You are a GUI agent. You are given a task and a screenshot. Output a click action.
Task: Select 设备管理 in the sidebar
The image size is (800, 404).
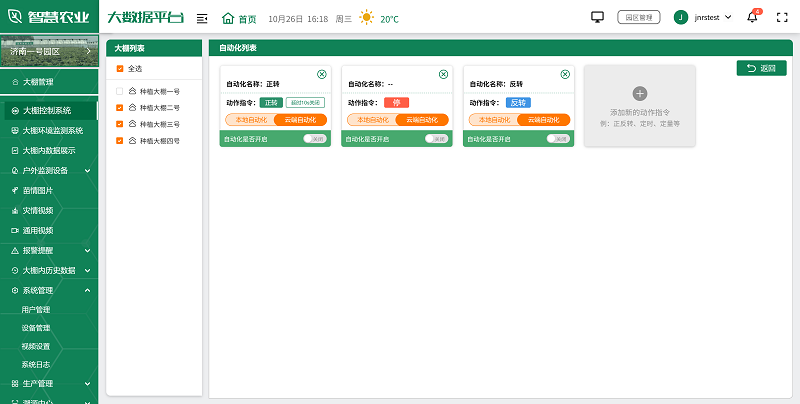pos(36,328)
